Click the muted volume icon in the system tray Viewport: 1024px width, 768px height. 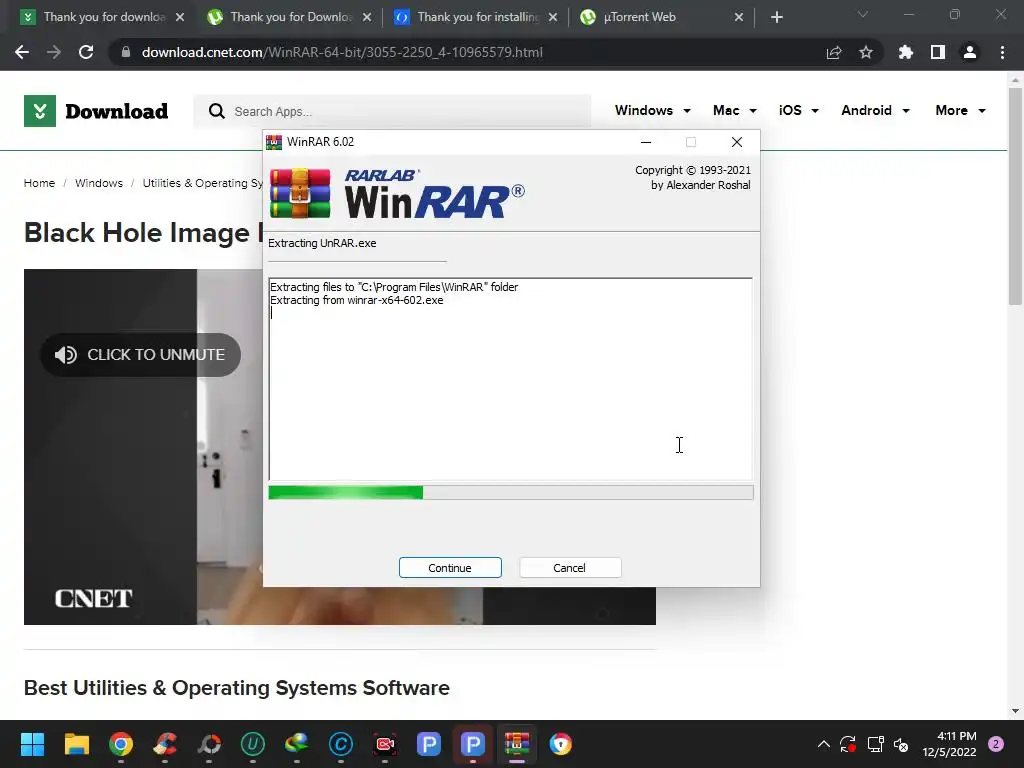click(x=901, y=744)
